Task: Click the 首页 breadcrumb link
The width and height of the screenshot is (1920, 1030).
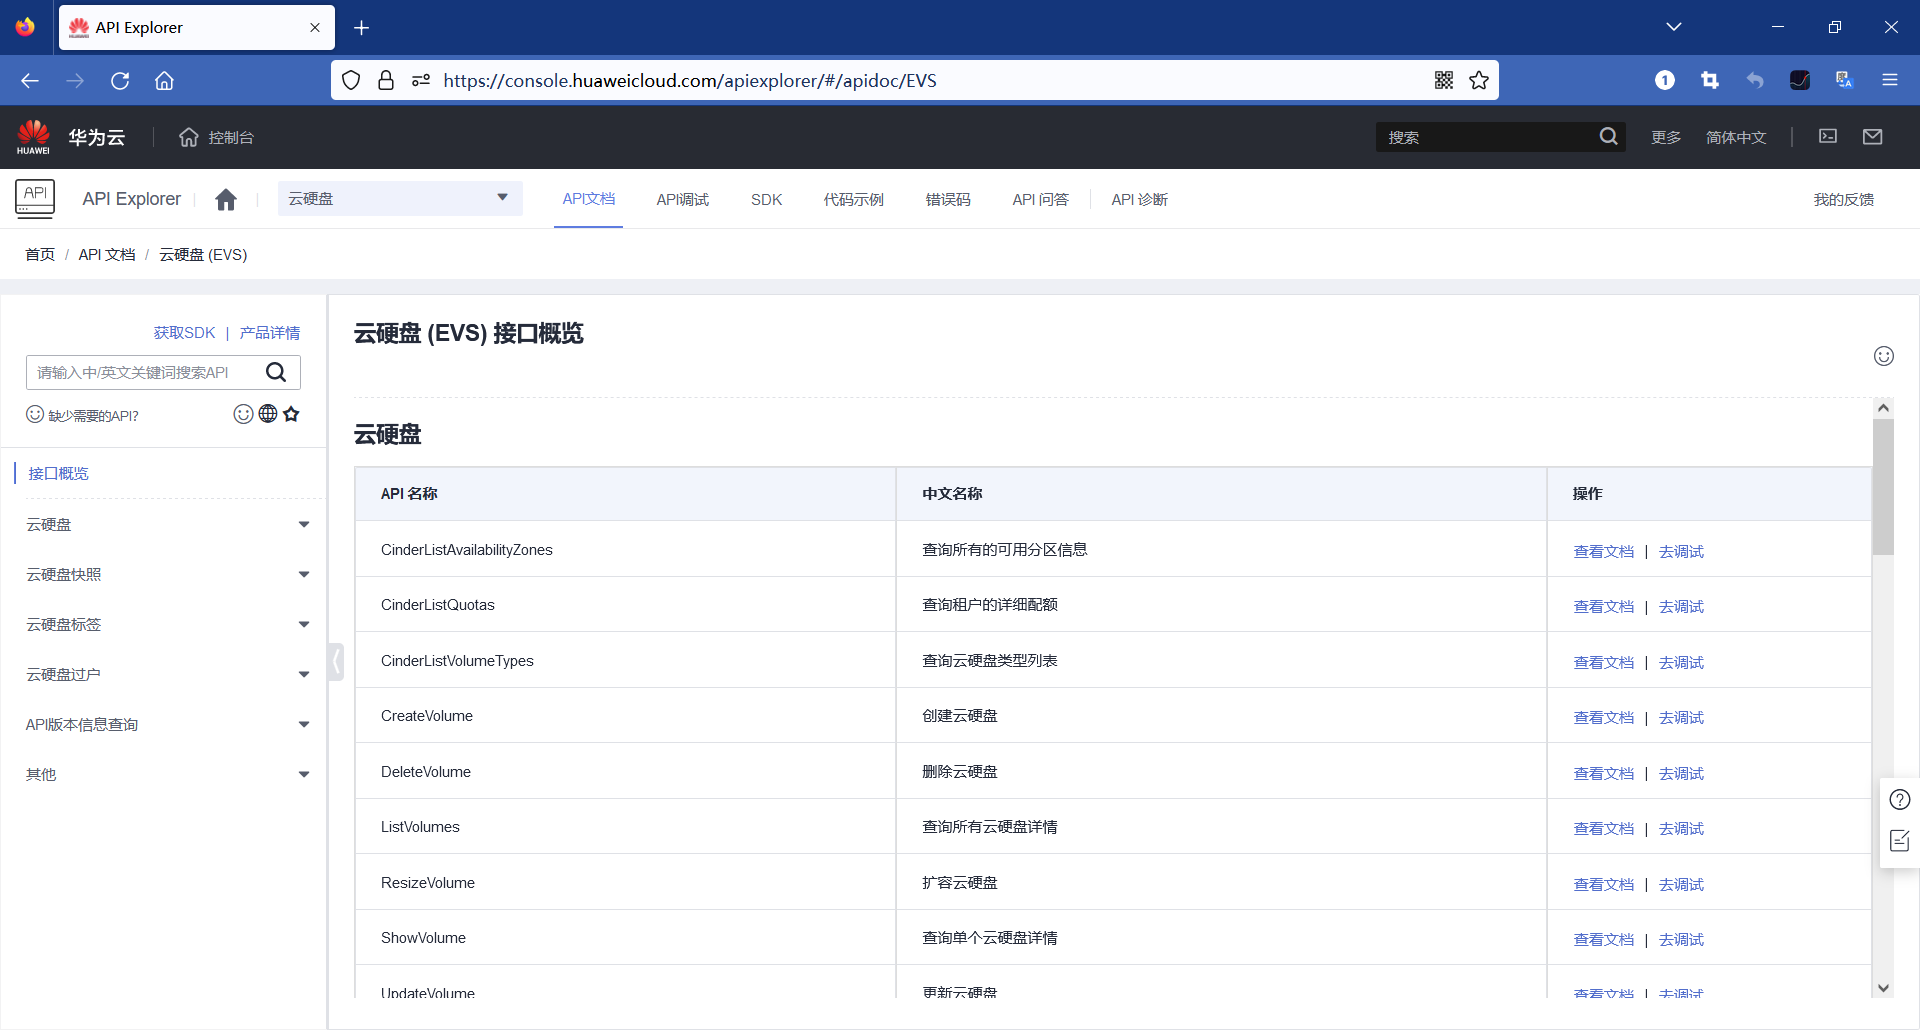Action: 40,254
